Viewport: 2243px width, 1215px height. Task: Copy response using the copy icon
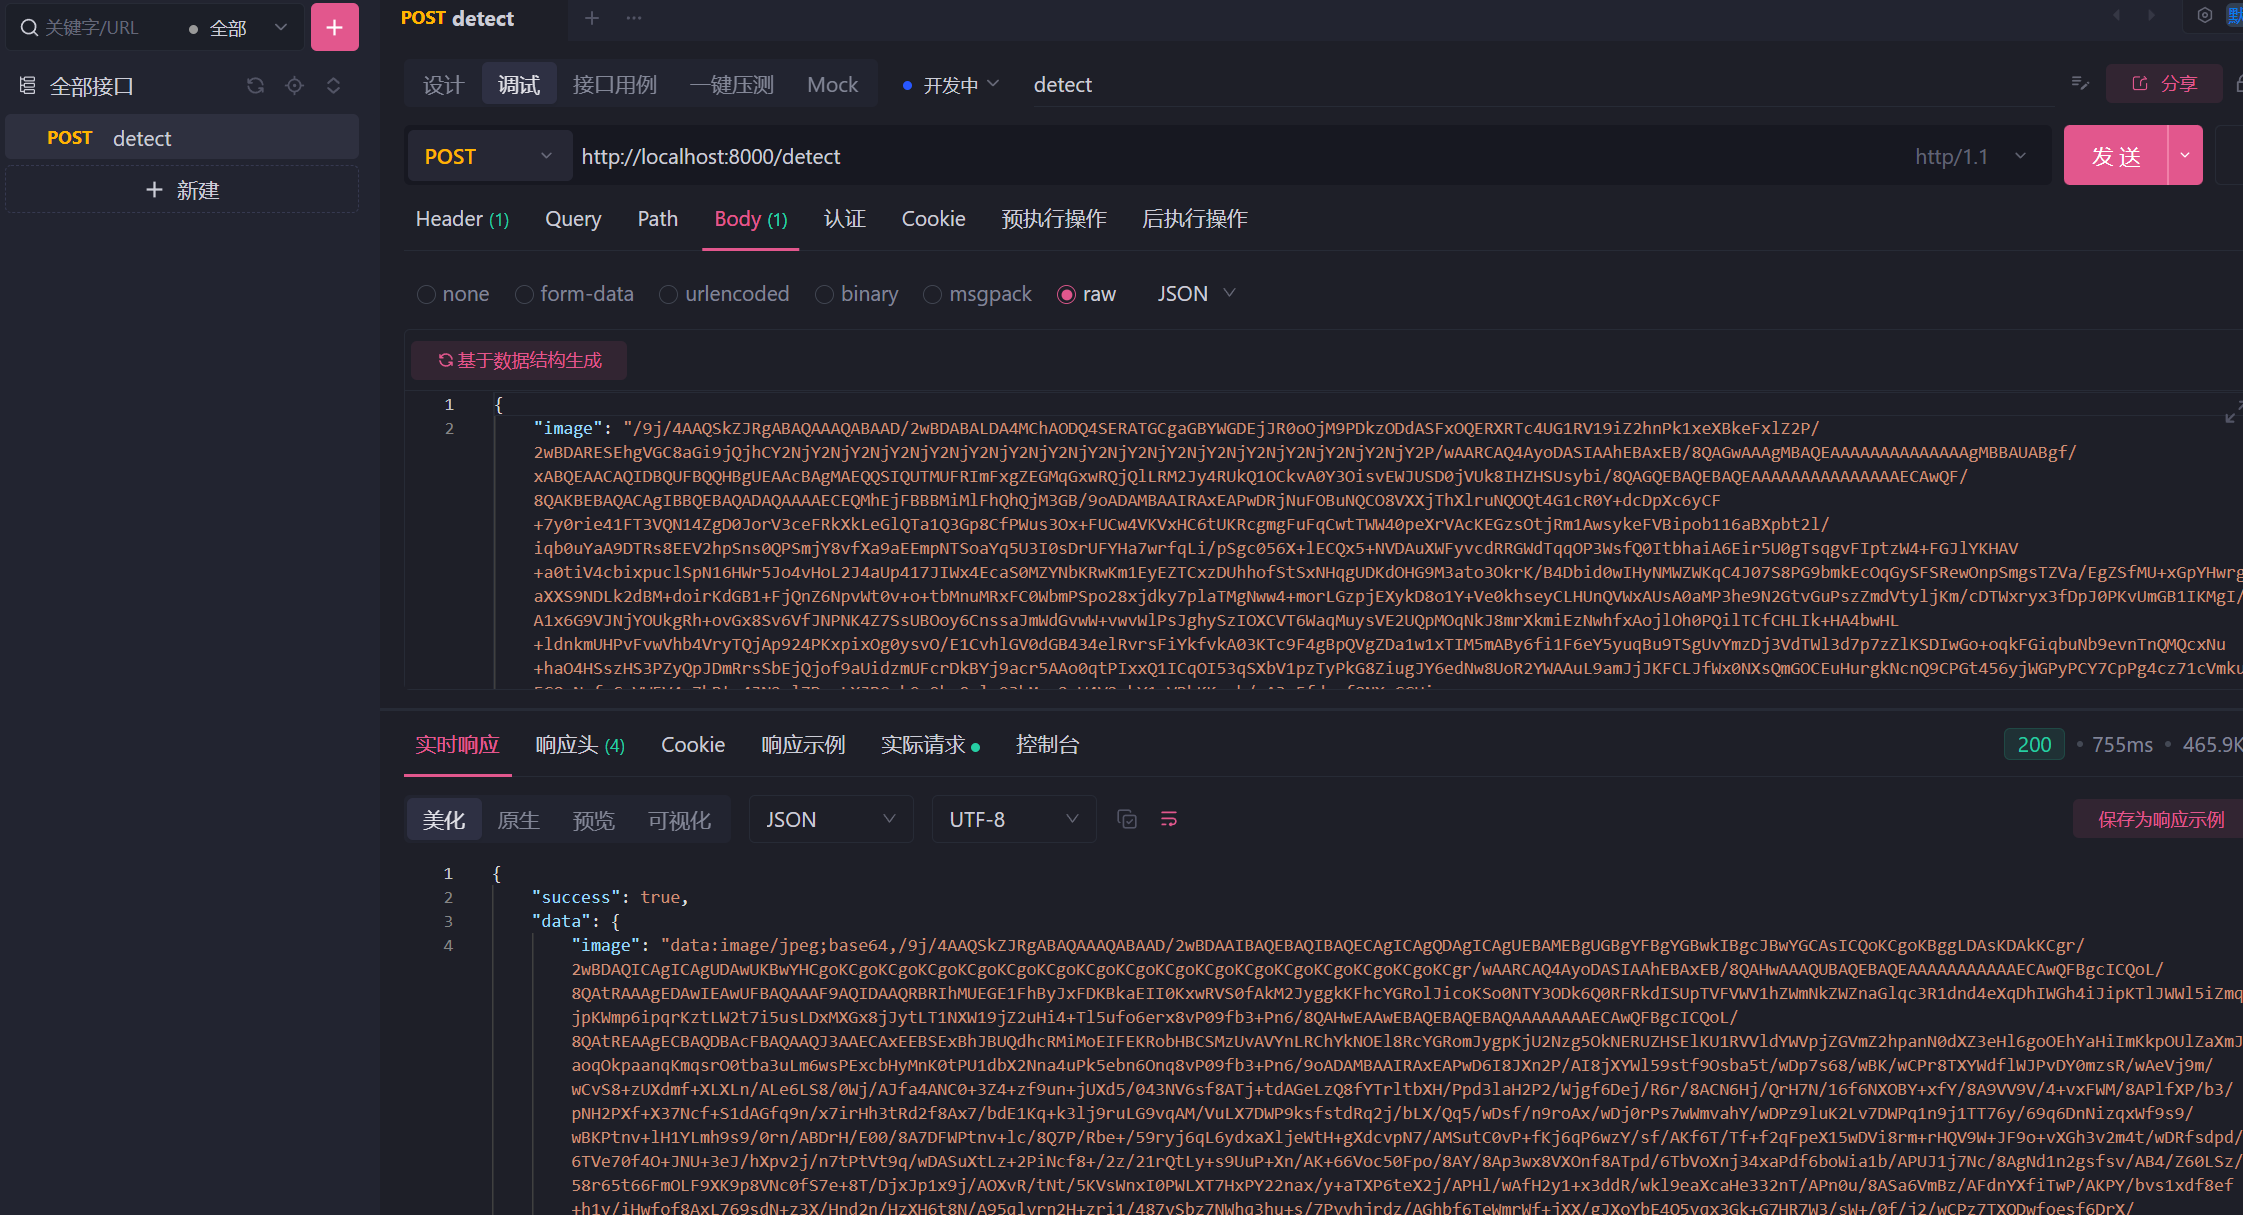tap(1127, 820)
